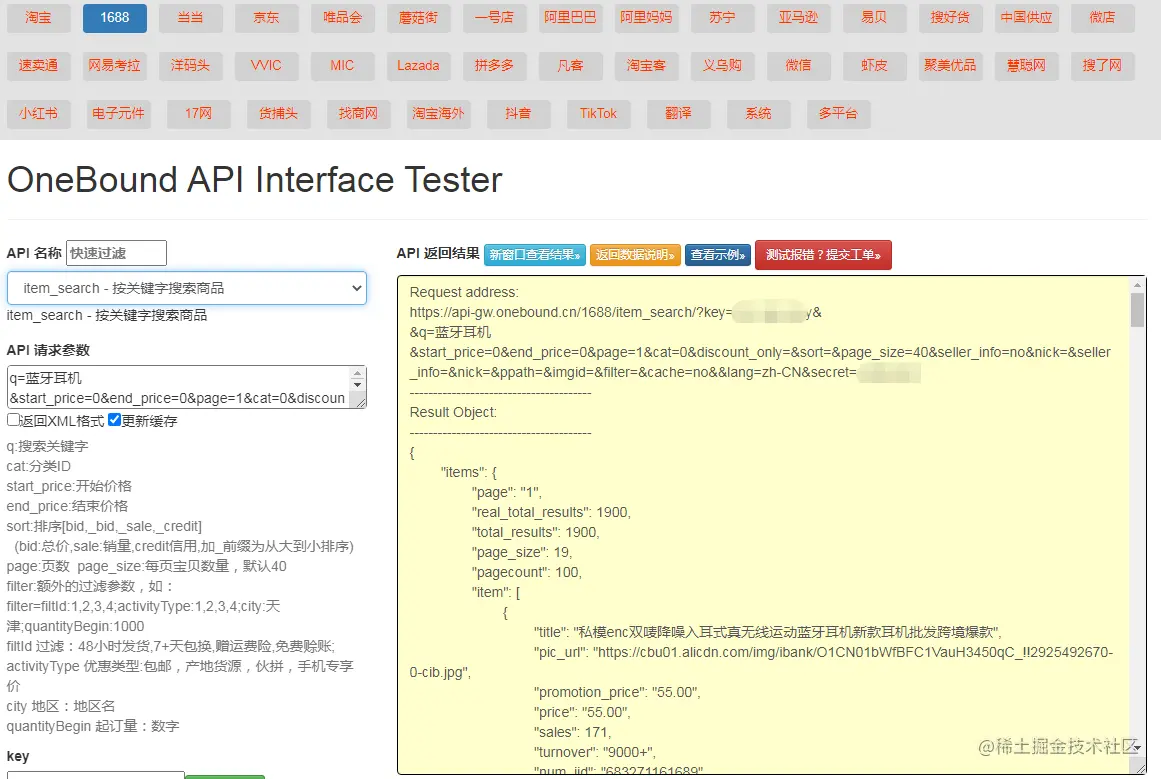Switch to the 多平台 tab
1161x779 pixels.
point(838,114)
